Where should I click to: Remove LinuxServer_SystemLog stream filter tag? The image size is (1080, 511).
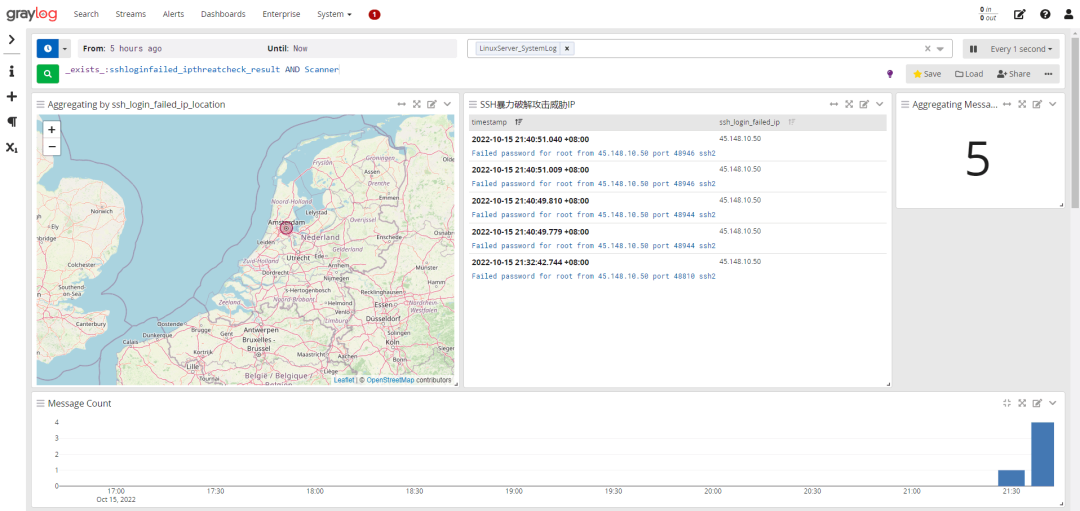coord(567,48)
